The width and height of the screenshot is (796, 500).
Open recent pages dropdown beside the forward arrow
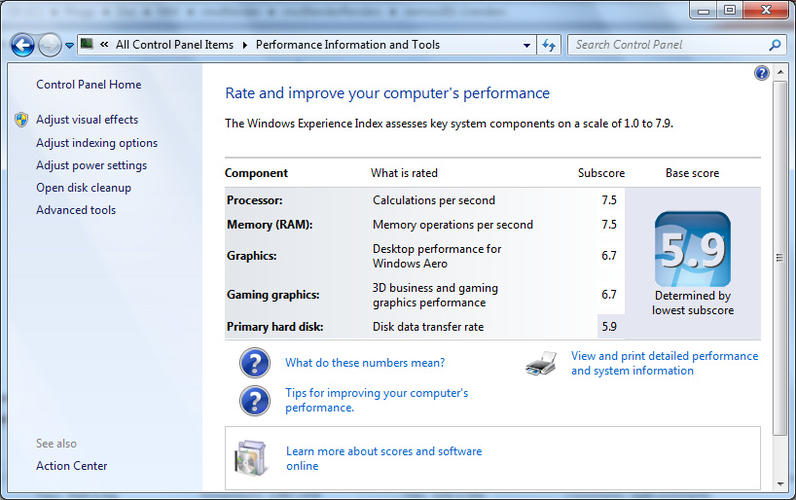70,46
